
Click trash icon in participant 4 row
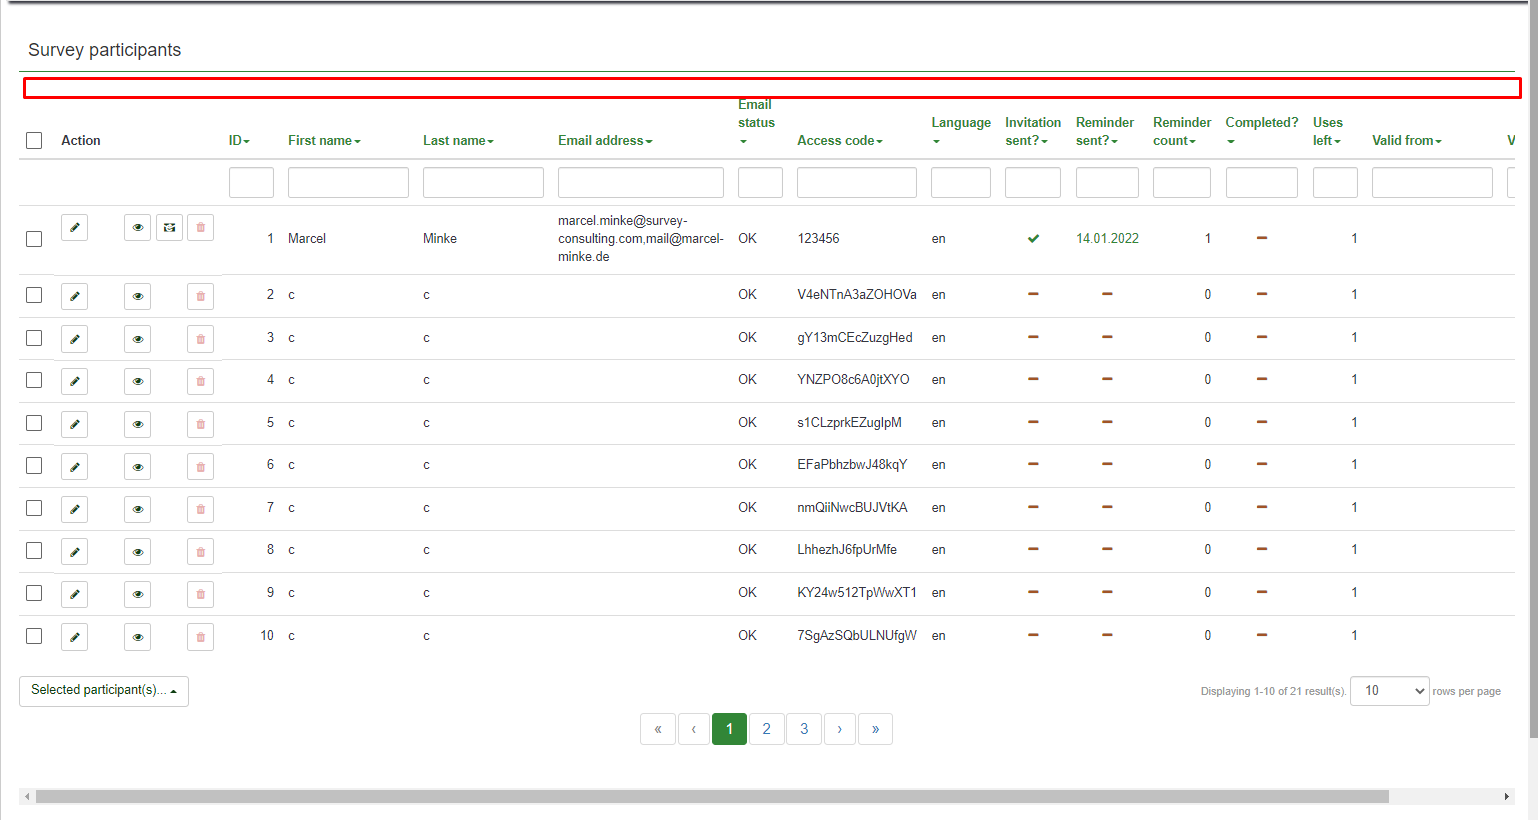click(x=200, y=381)
